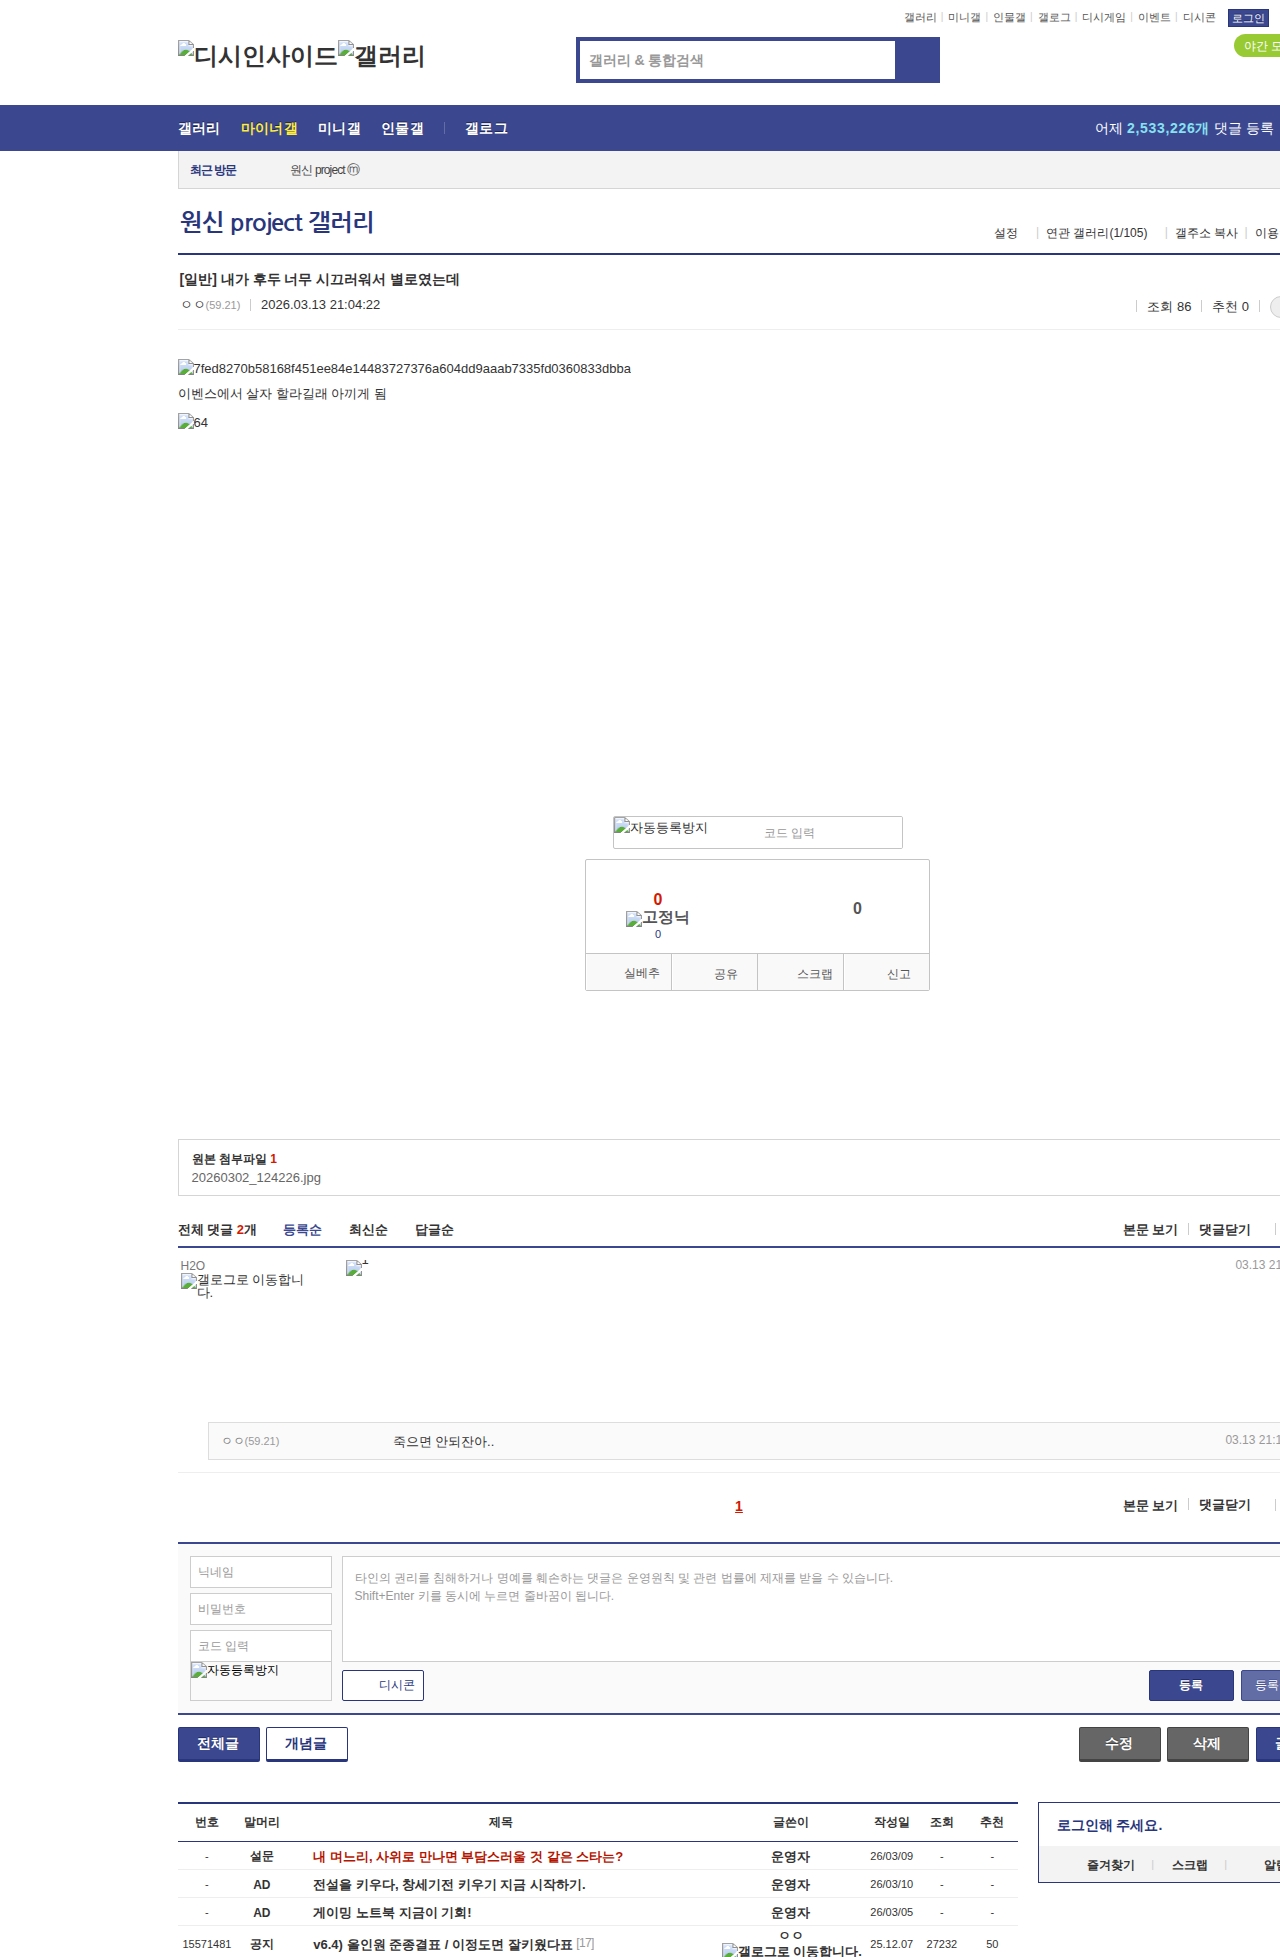The height and width of the screenshot is (1957, 1280).
Task: Report the post with 신고
Action: pyautogui.click(x=887, y=973)
